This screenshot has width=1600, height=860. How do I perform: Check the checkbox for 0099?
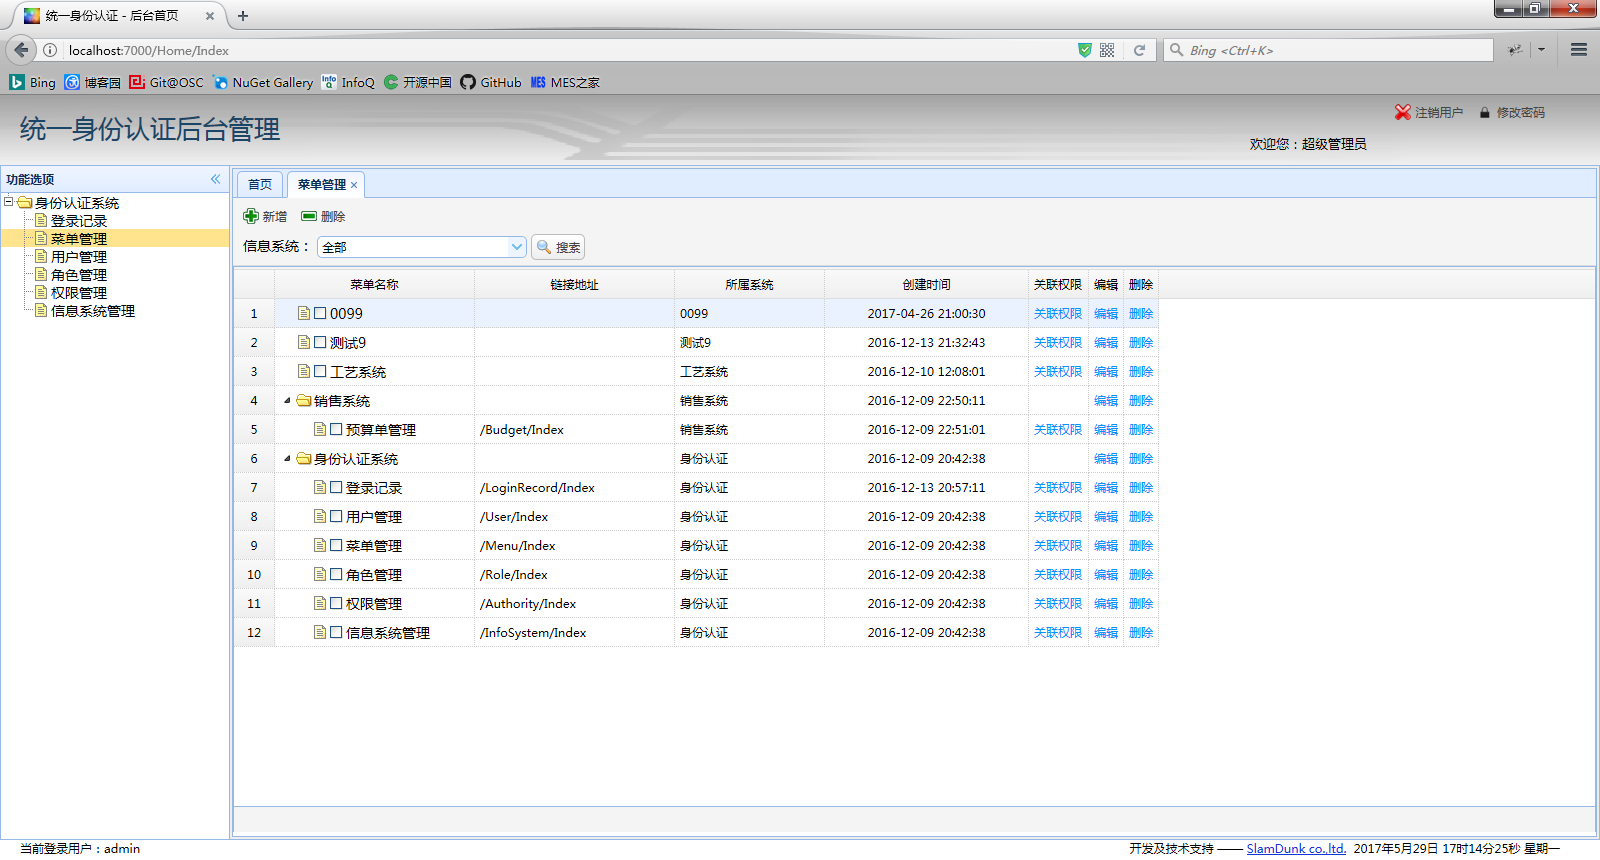tap(320, 313)
